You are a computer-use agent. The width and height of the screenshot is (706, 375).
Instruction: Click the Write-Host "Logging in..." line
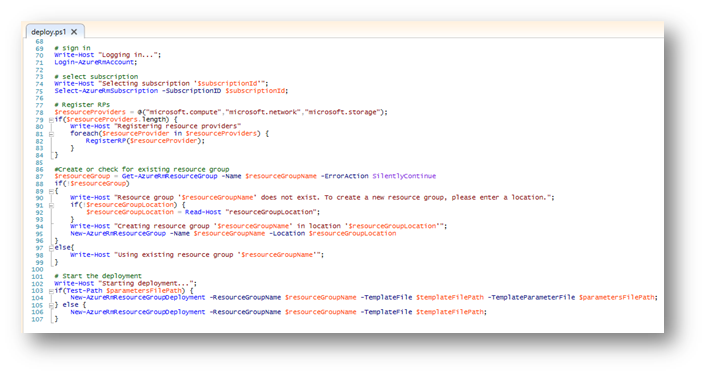(107, 55)
